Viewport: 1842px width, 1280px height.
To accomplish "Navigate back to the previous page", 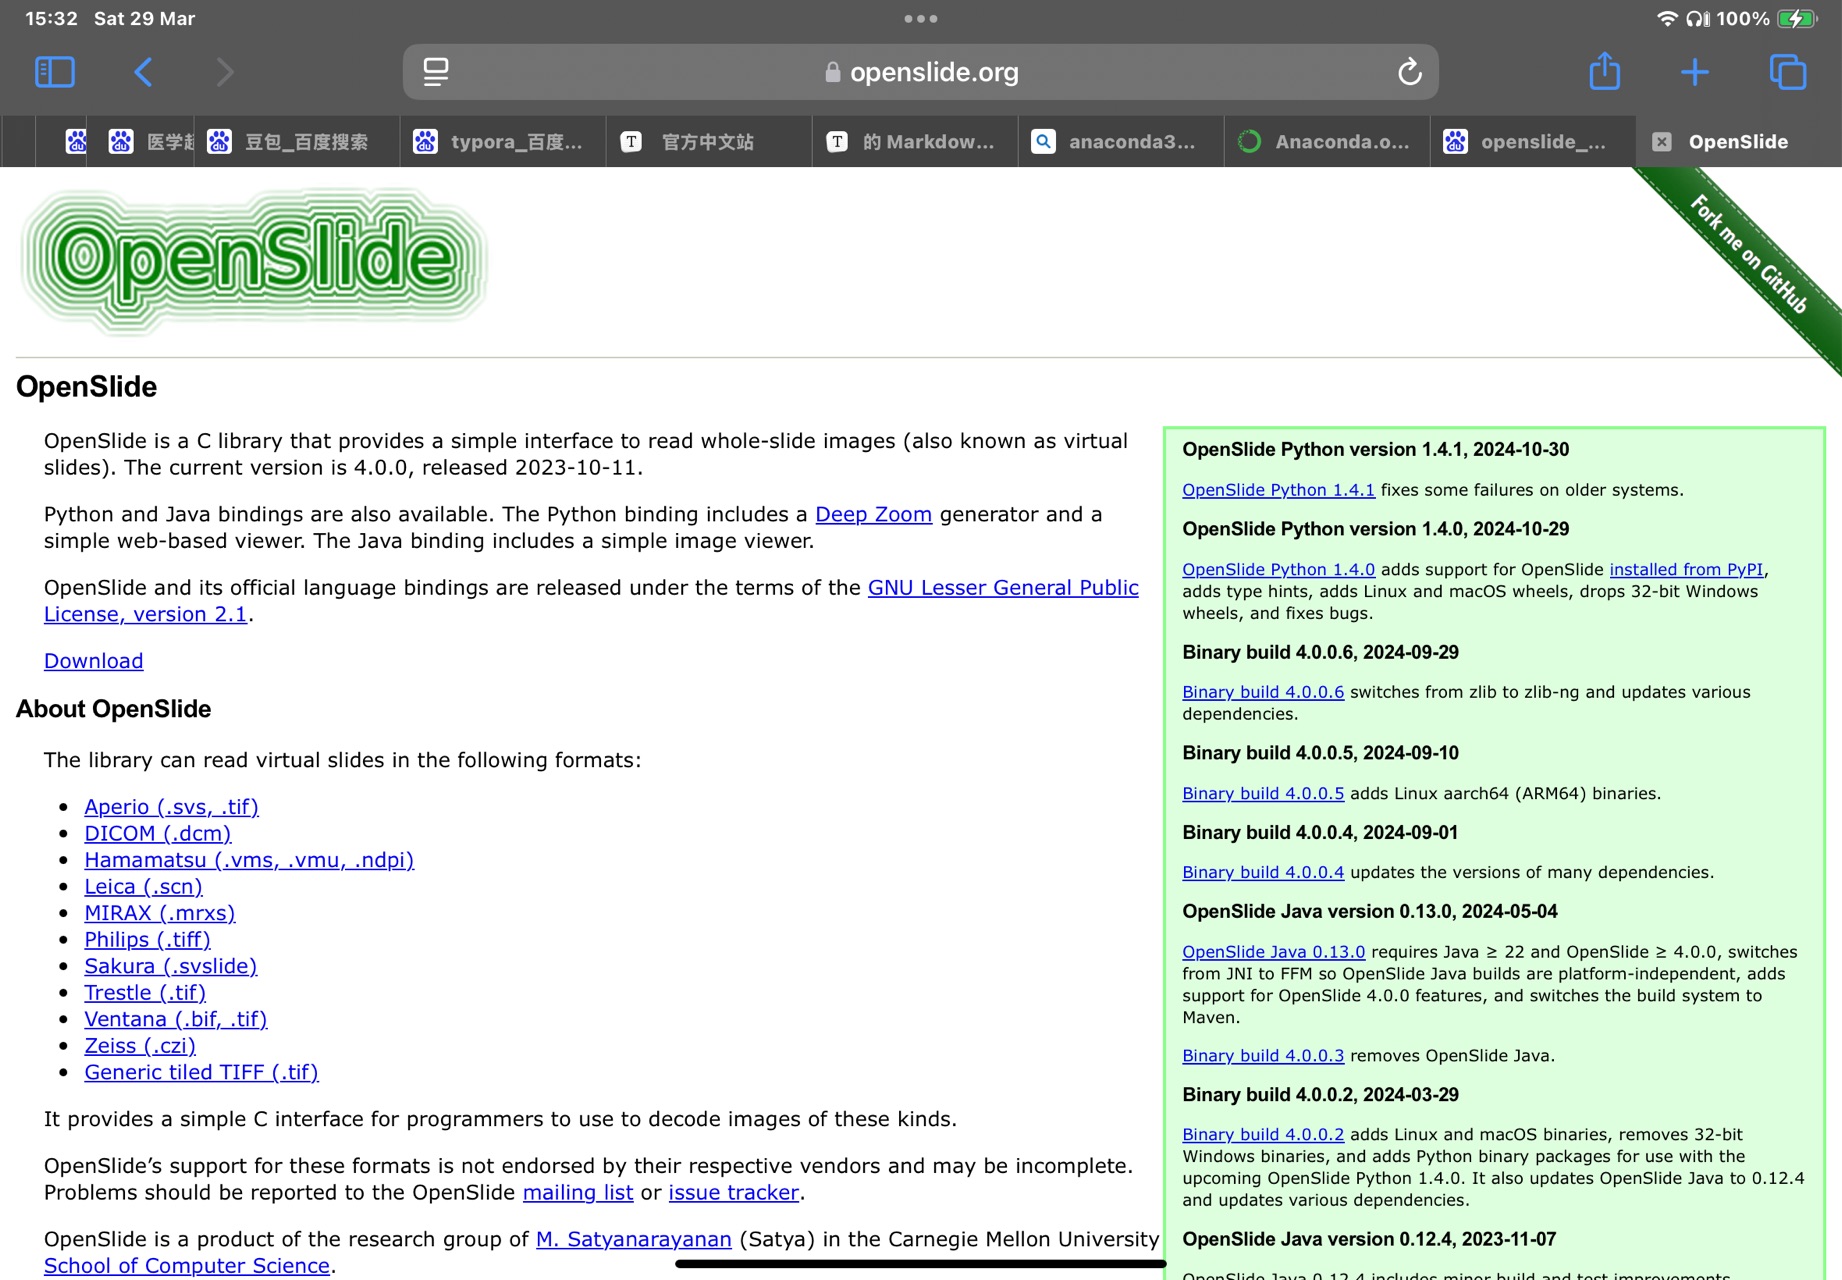I will point(143,71).
